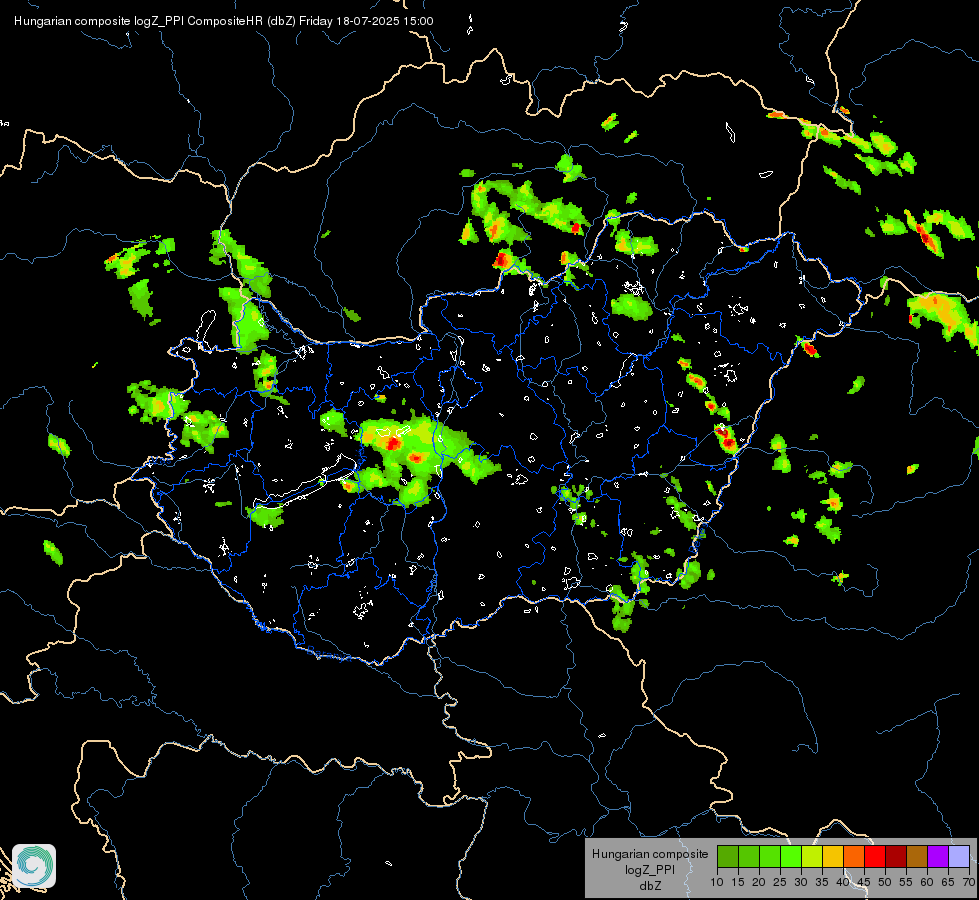Click the 50–55 dBZ dark red legend swatch
This screenshot has height=900, width=979.
(896, 856)
